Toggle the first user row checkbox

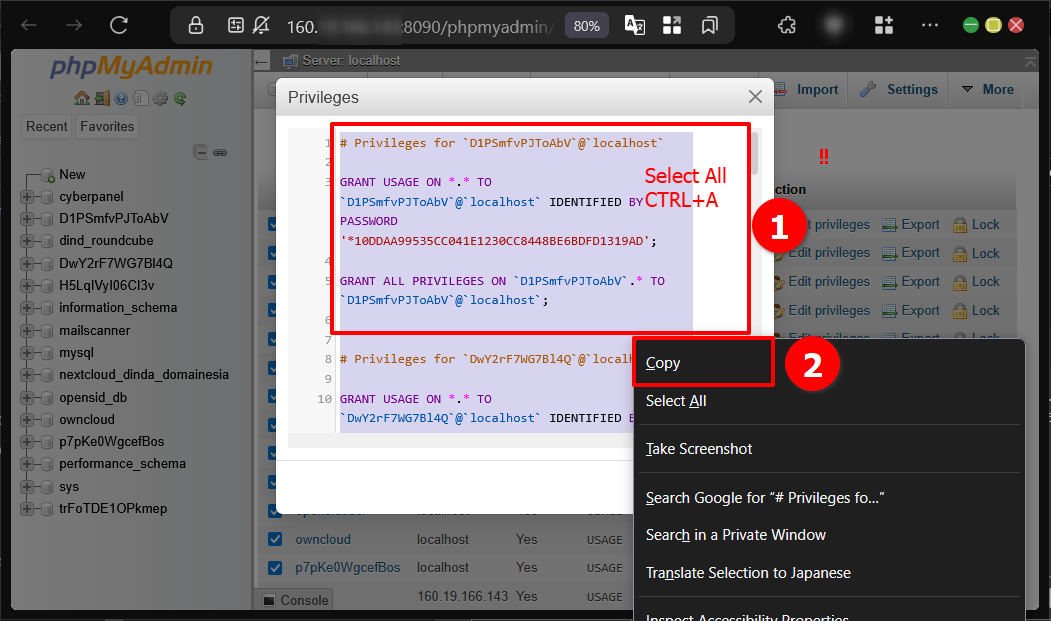tap(275, 225)
